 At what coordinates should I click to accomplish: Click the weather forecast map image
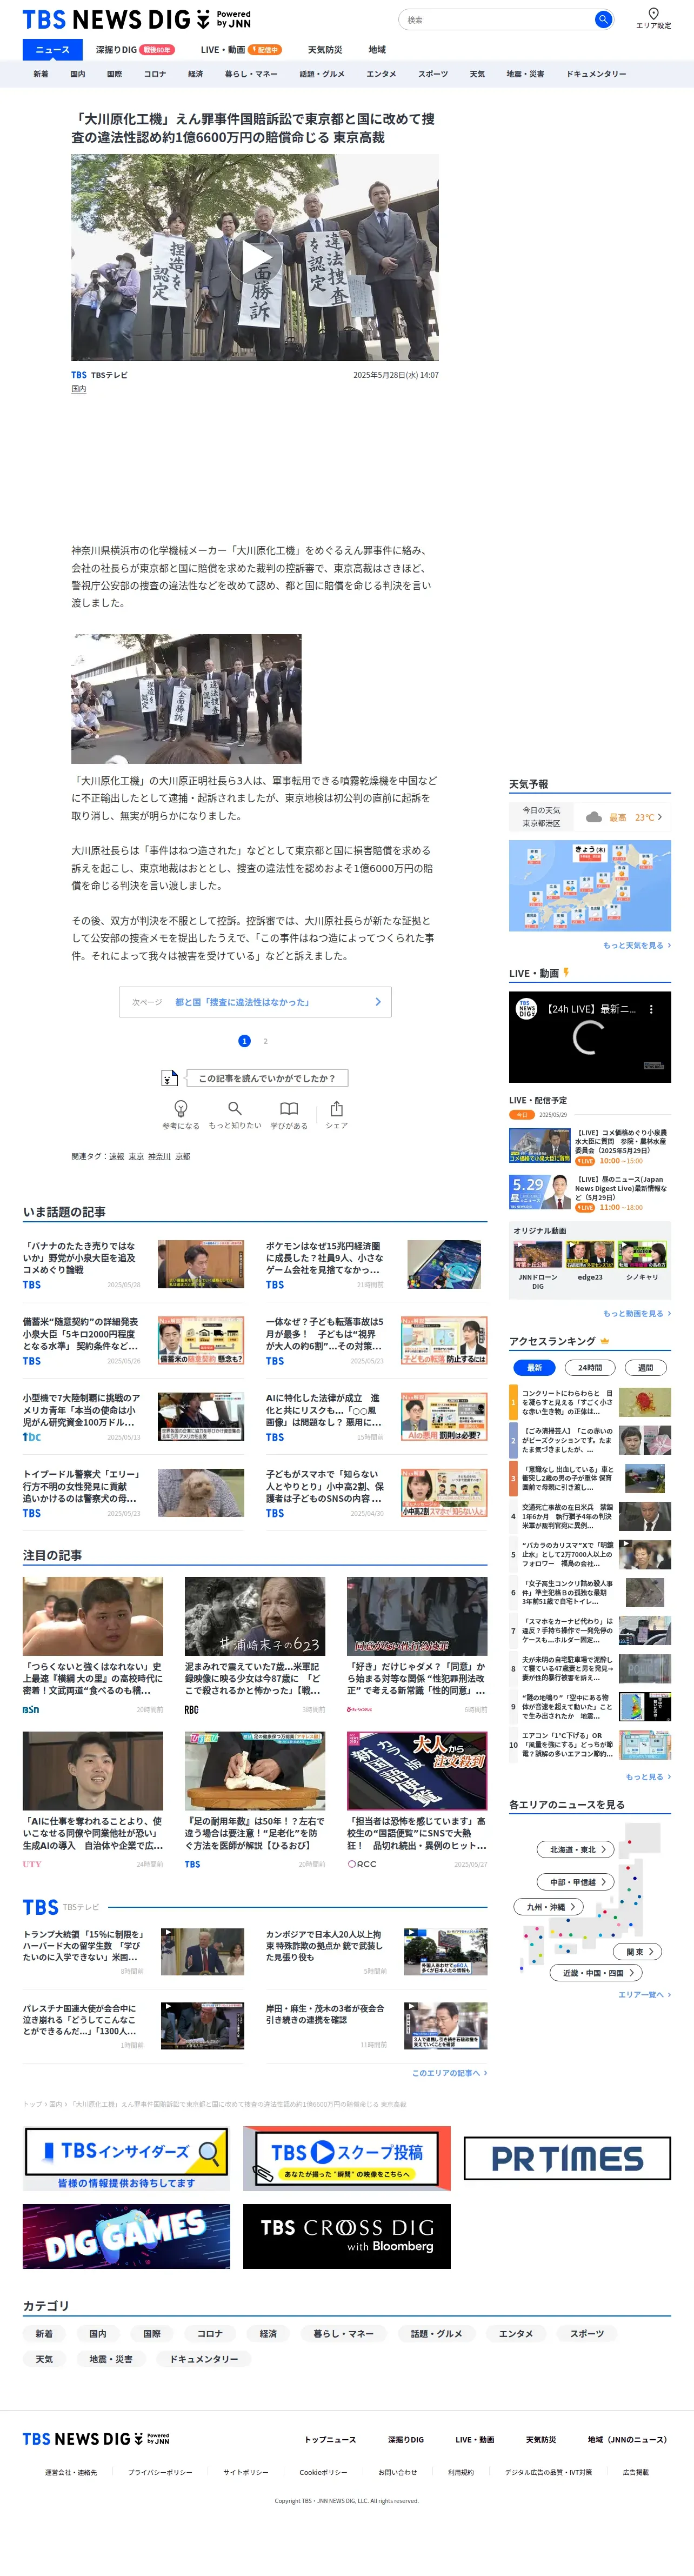(x=590, y=886)
